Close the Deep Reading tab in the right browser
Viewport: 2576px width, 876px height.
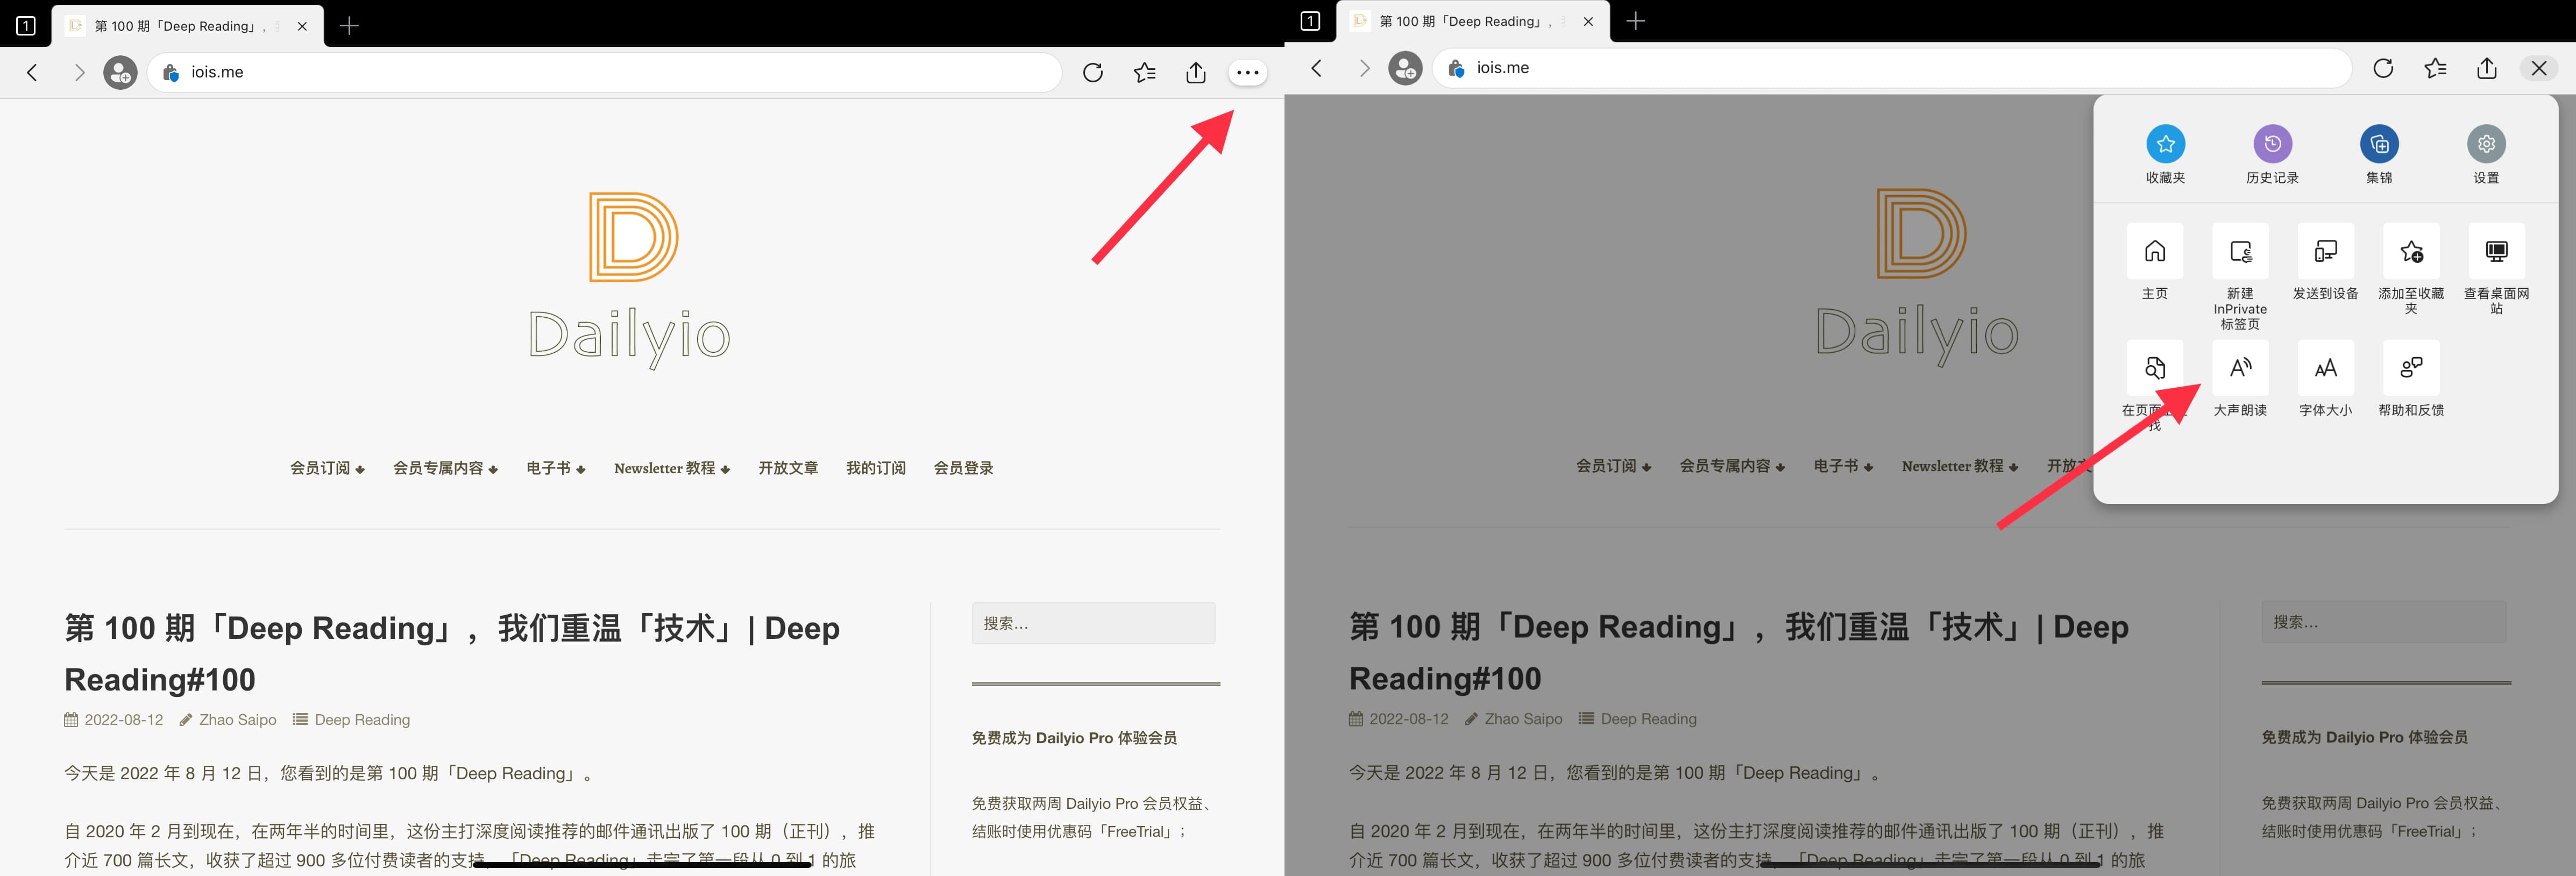click(1588, 21)
